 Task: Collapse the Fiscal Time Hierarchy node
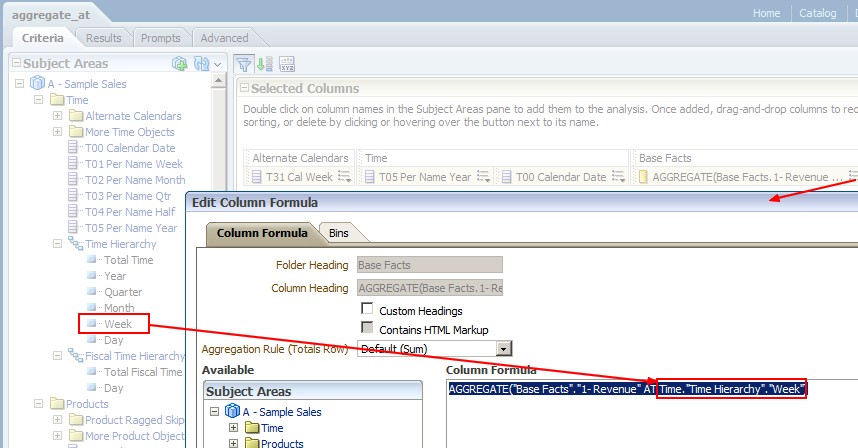click(57, 356)
